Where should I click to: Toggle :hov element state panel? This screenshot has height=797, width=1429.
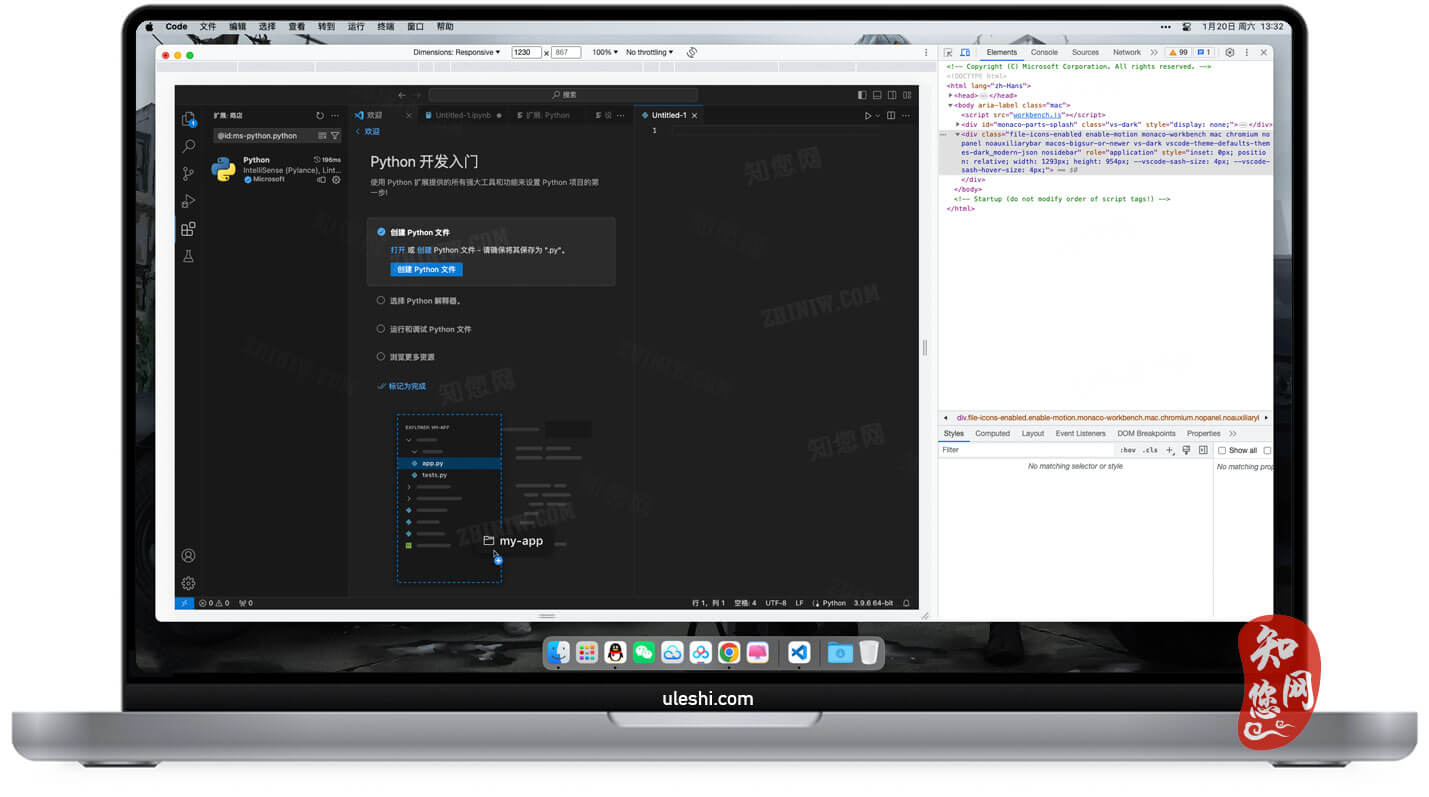1127,450
